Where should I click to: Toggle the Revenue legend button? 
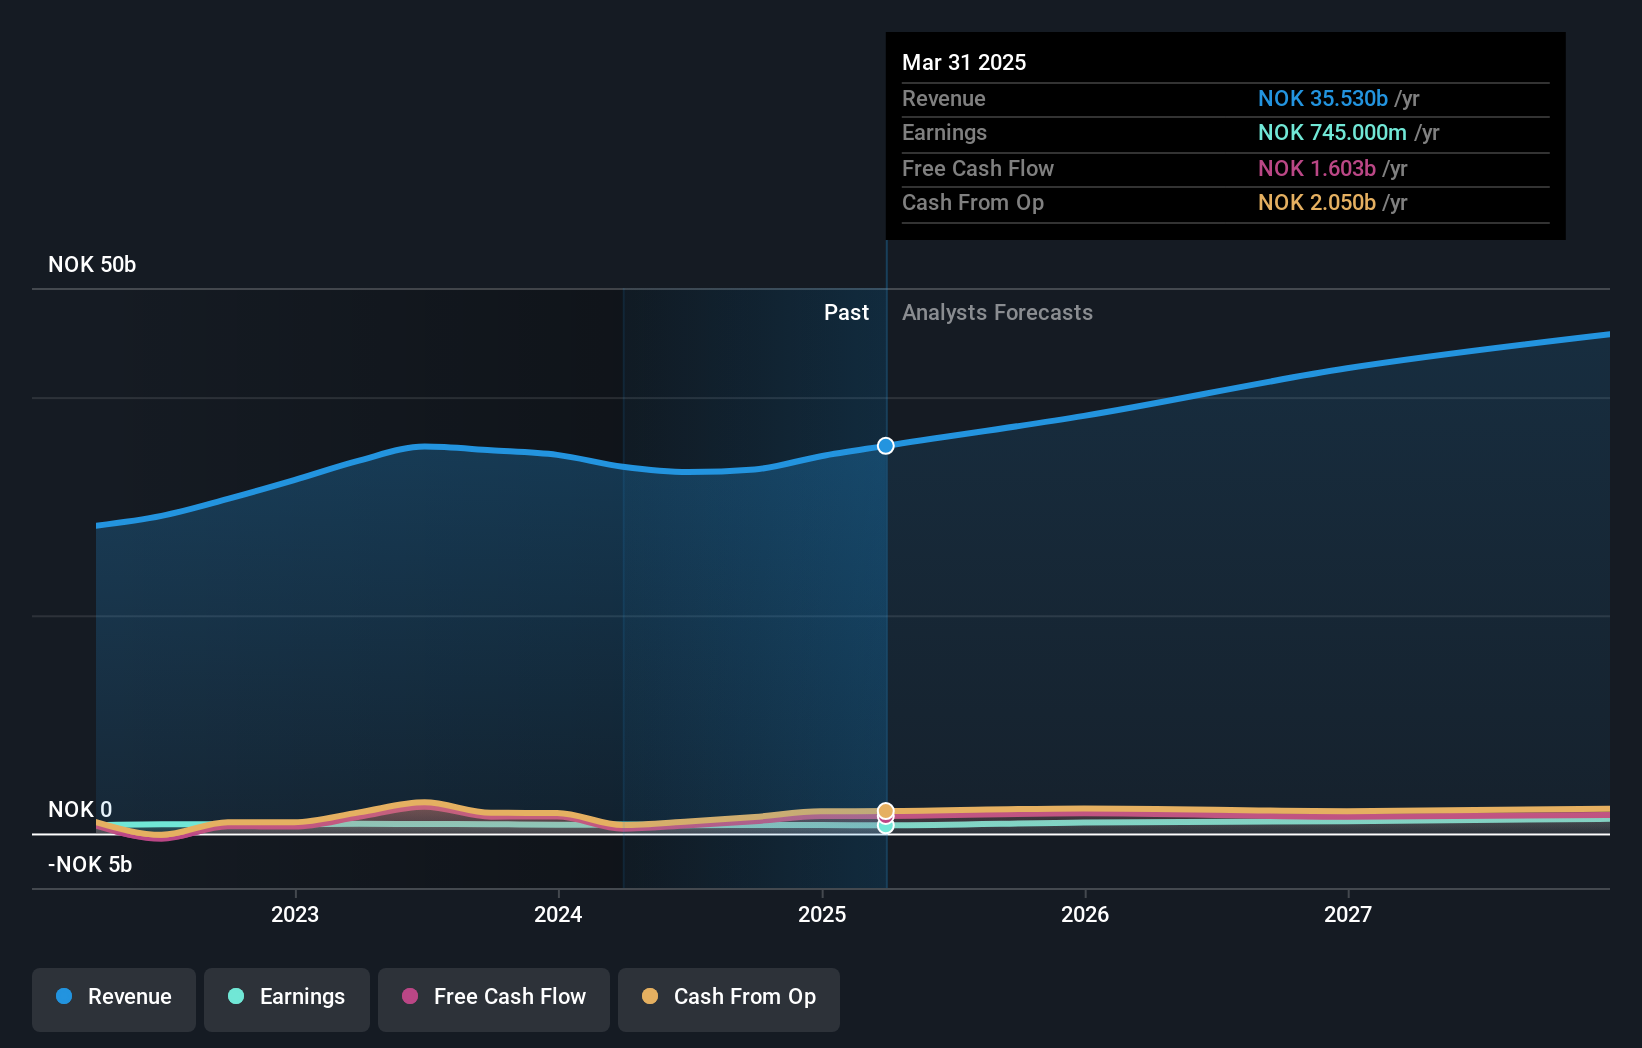coord(114,999)
